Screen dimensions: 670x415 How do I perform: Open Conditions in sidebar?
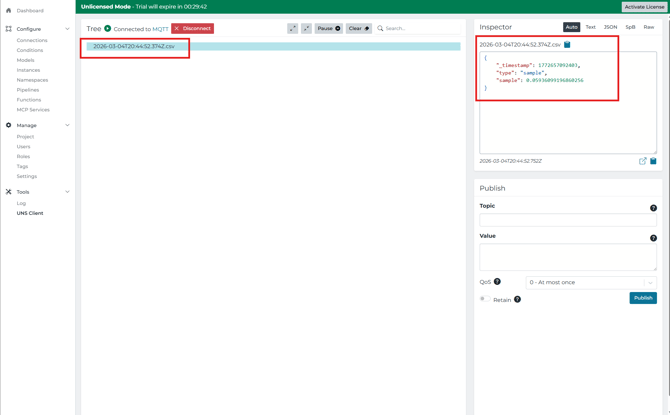click(30, 50)
